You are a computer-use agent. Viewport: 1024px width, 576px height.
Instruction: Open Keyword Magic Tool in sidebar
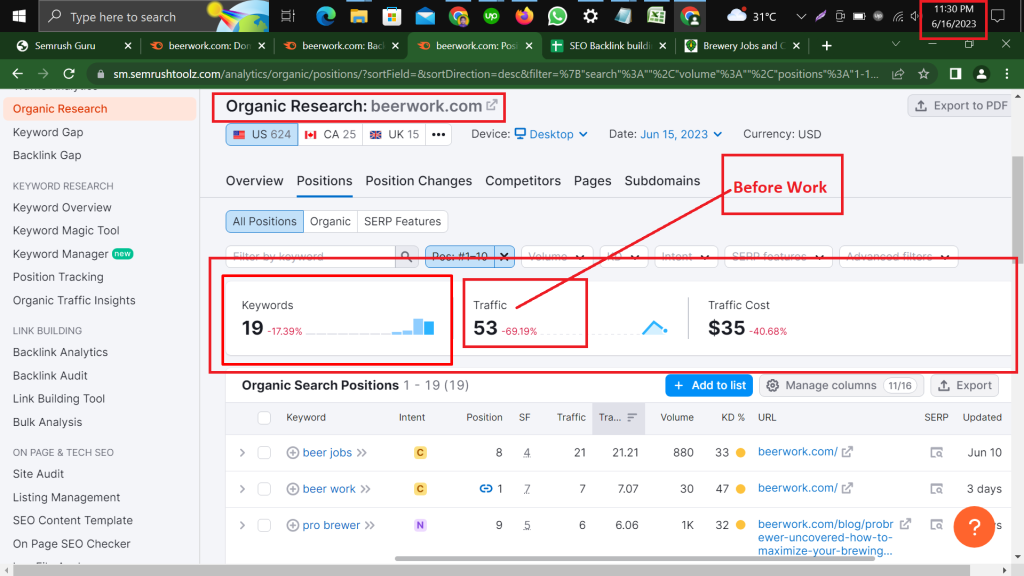(66, 231)
